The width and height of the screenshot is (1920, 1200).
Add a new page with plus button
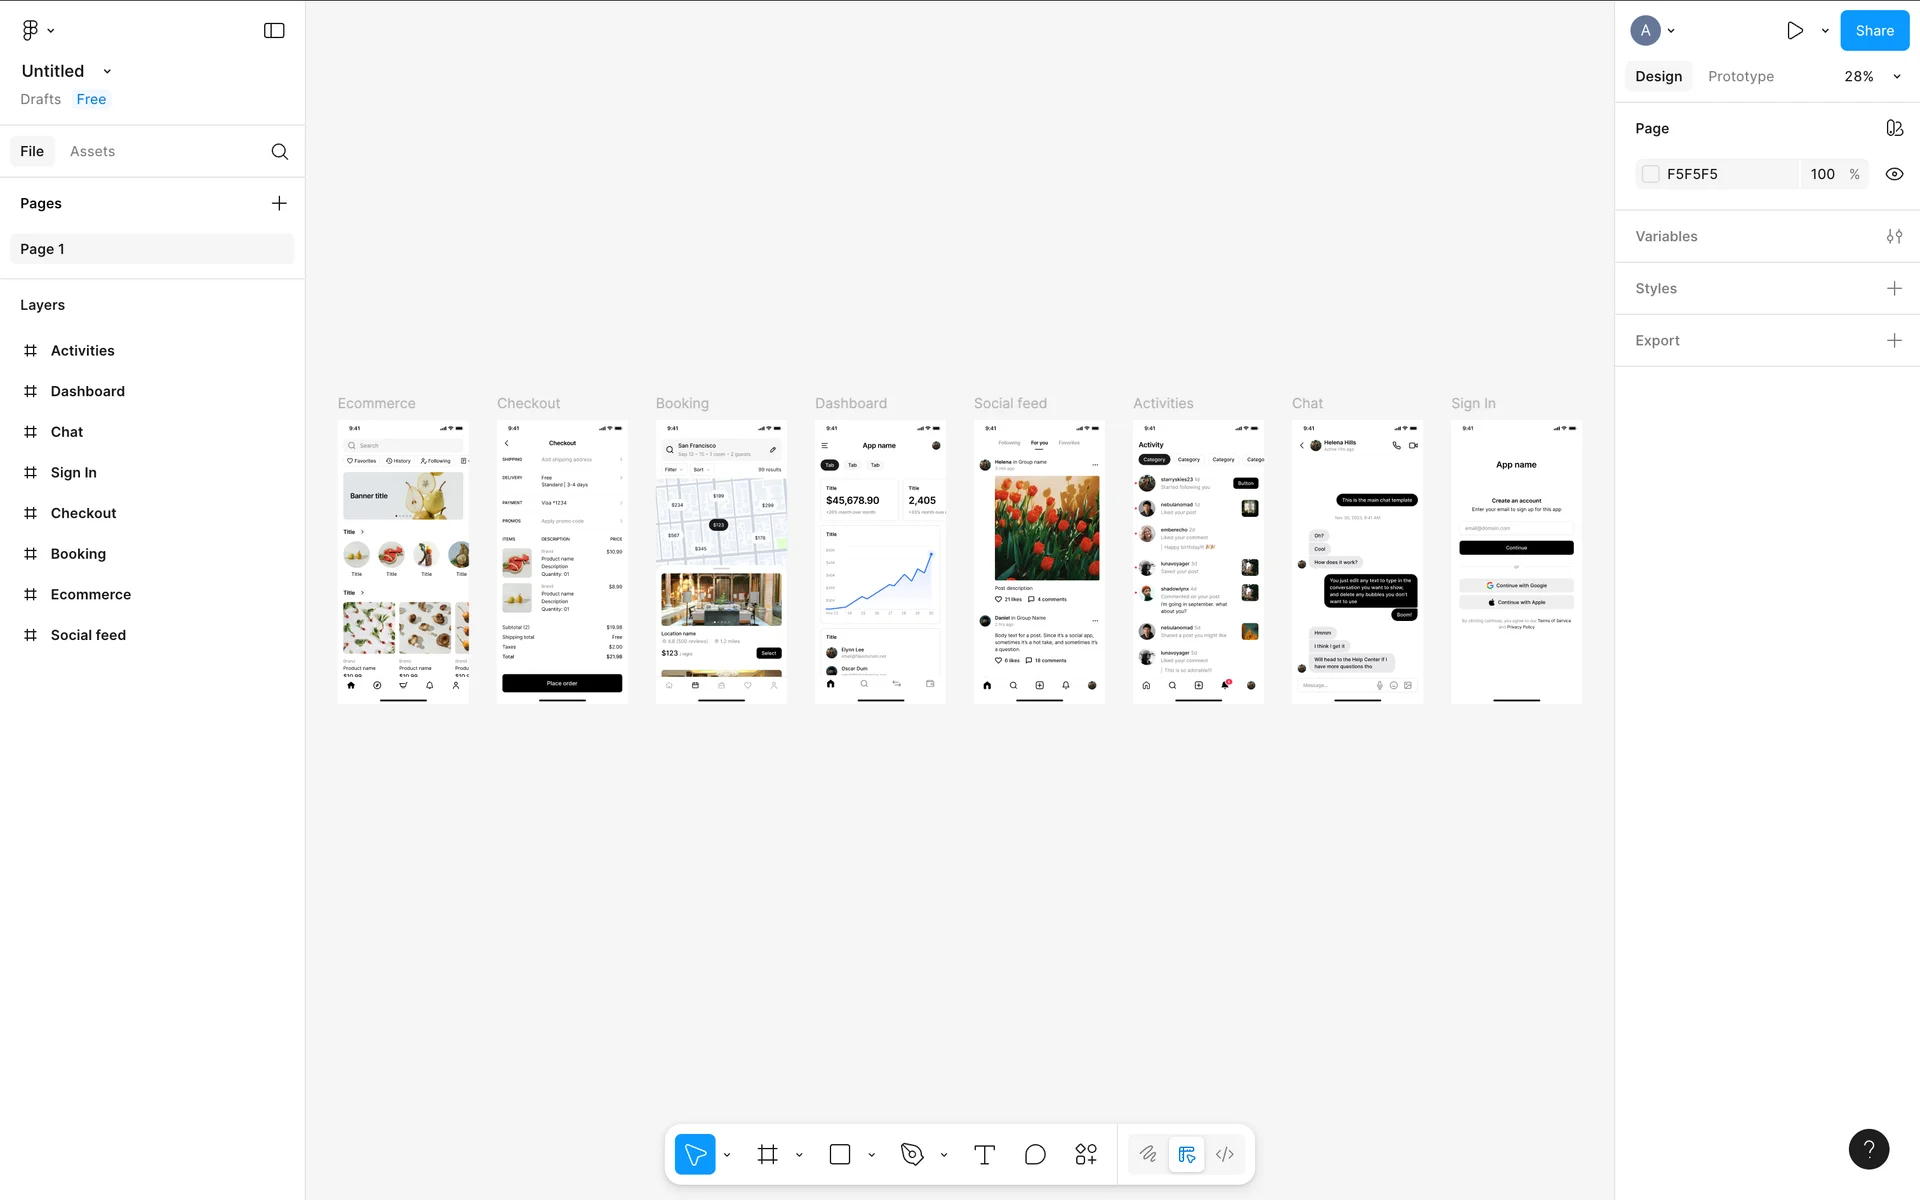pos(279,203)
